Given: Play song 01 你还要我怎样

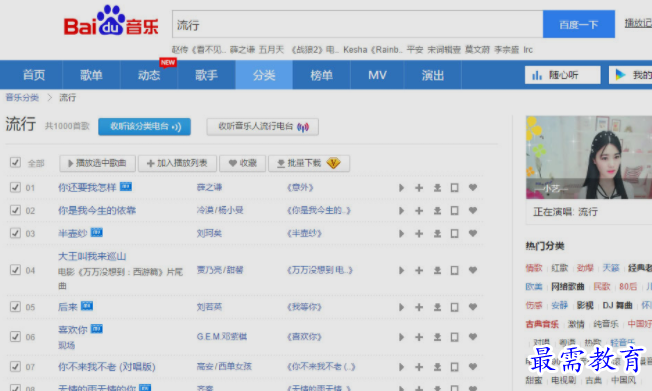Looking at the screenshot, I should coord(401,188).
